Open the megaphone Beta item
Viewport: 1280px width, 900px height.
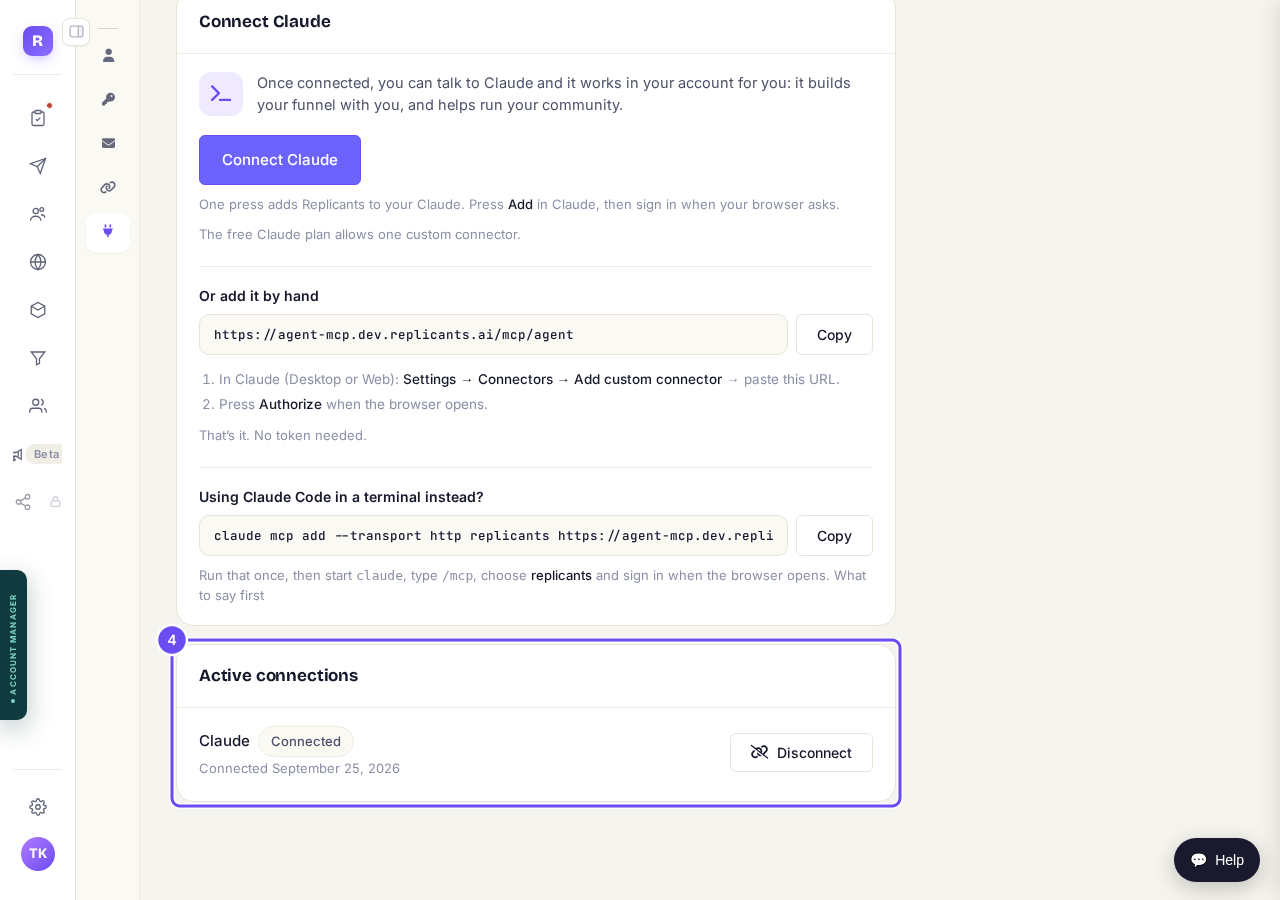point(37,454)
